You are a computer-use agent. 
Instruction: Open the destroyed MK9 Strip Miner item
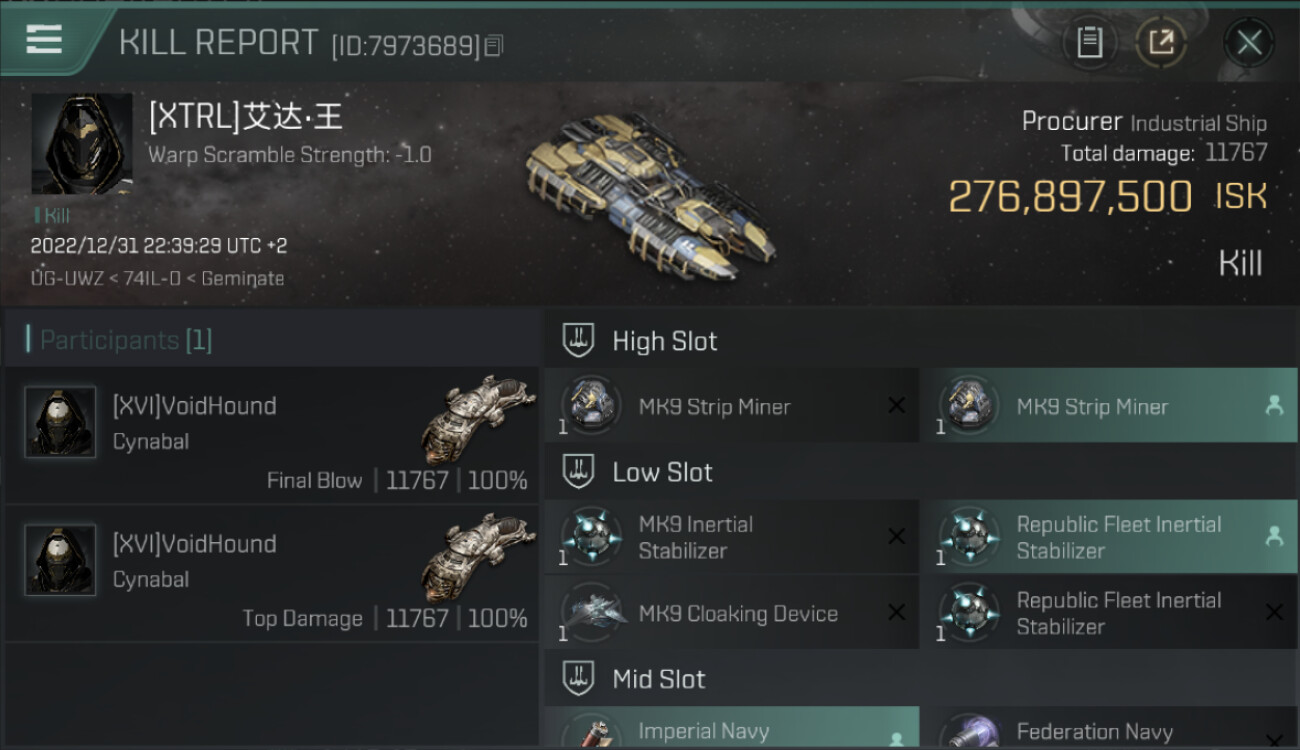click(731, 406)
